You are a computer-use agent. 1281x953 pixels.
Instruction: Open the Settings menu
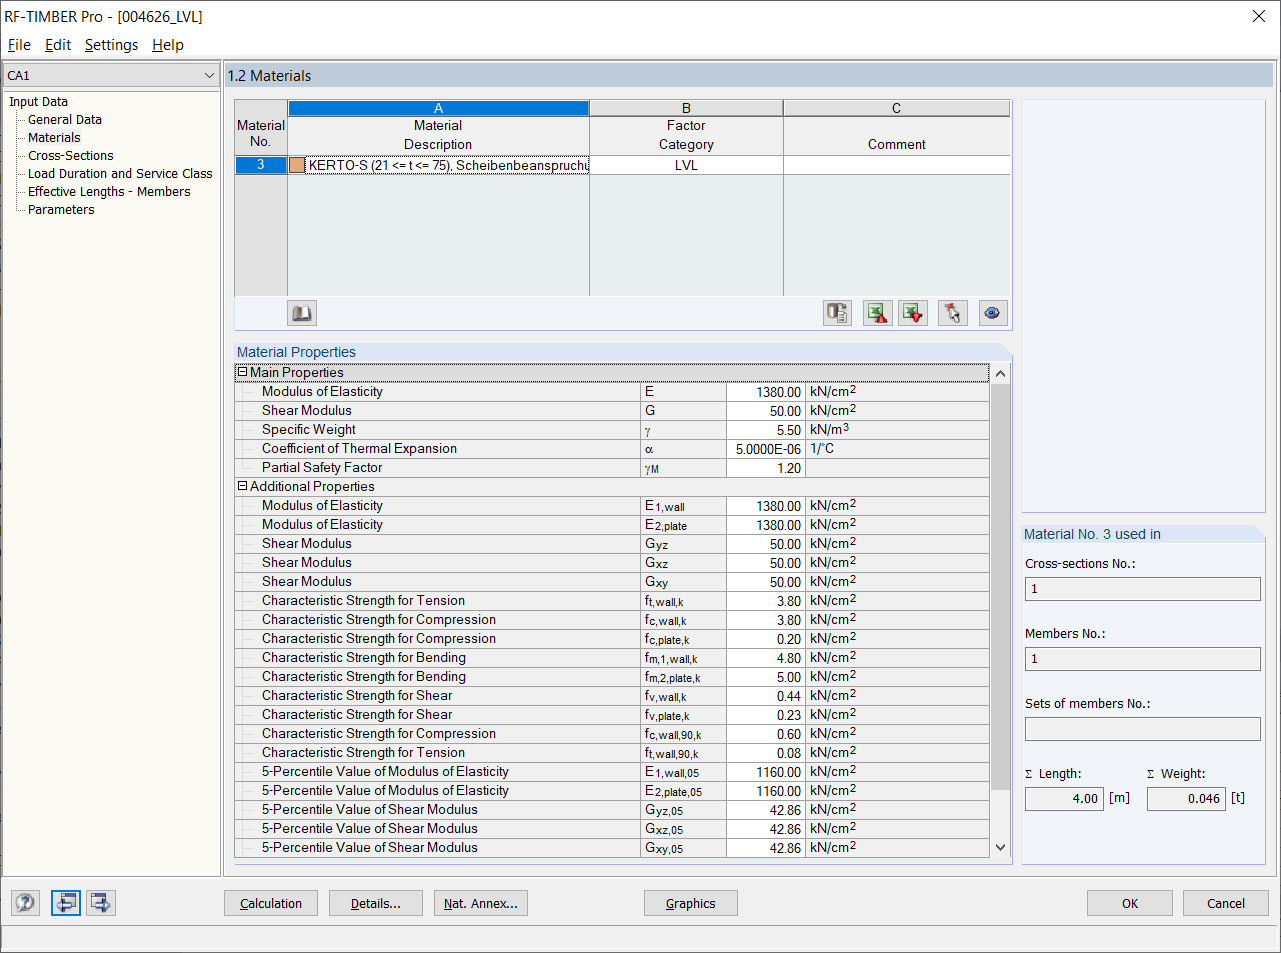point(111,45)
